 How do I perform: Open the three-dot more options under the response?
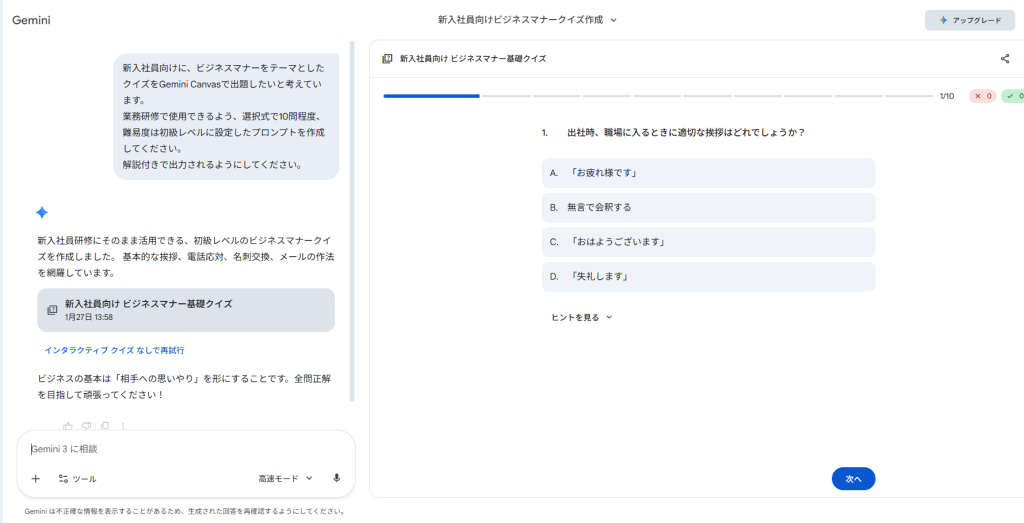tap(123, 426)
